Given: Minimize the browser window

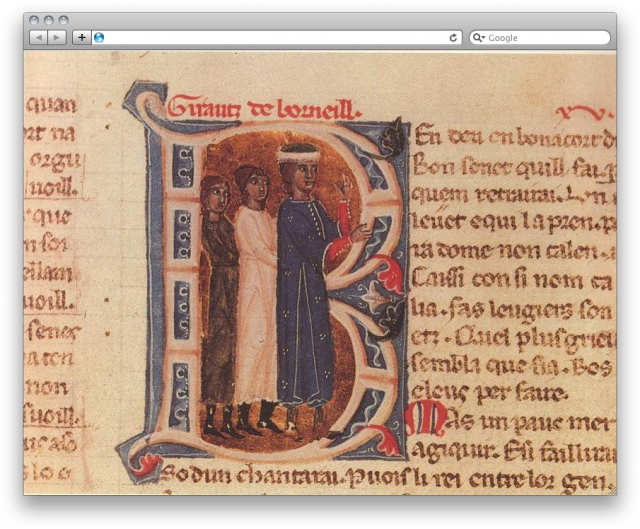Looking at the screenshot, I should click(x=49, y=20).
